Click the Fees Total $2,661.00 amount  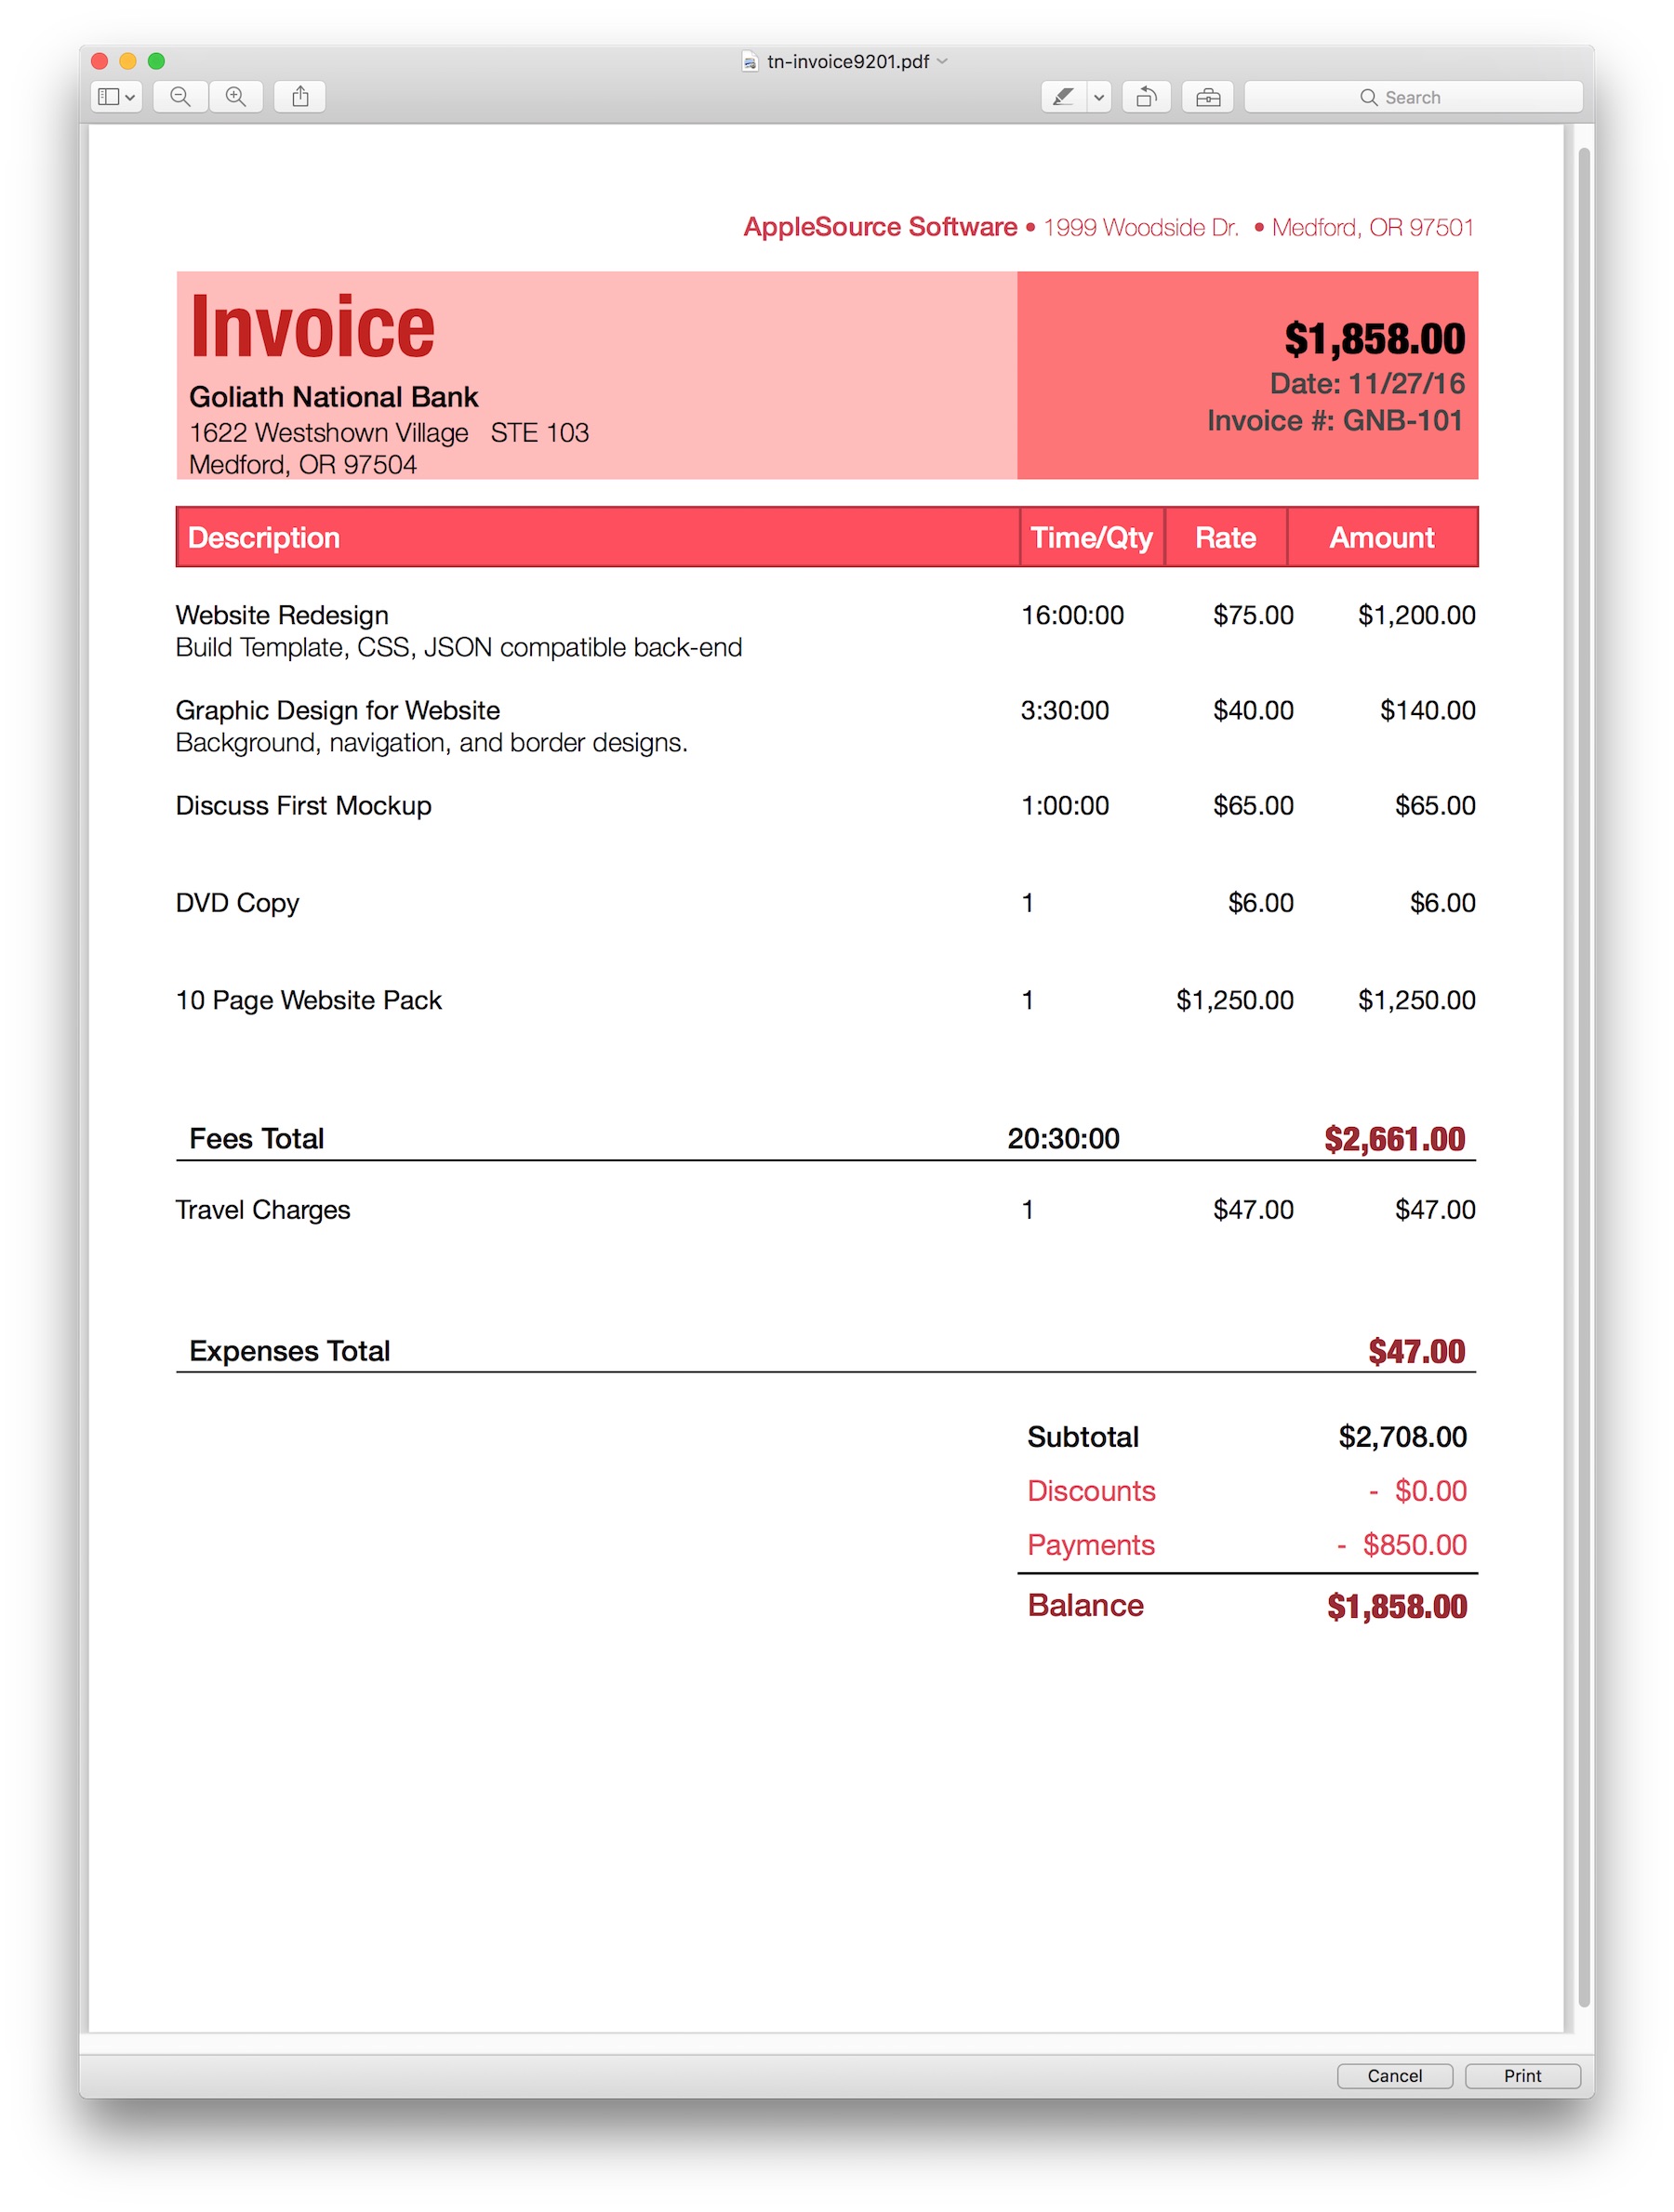coord(1394,1138)
